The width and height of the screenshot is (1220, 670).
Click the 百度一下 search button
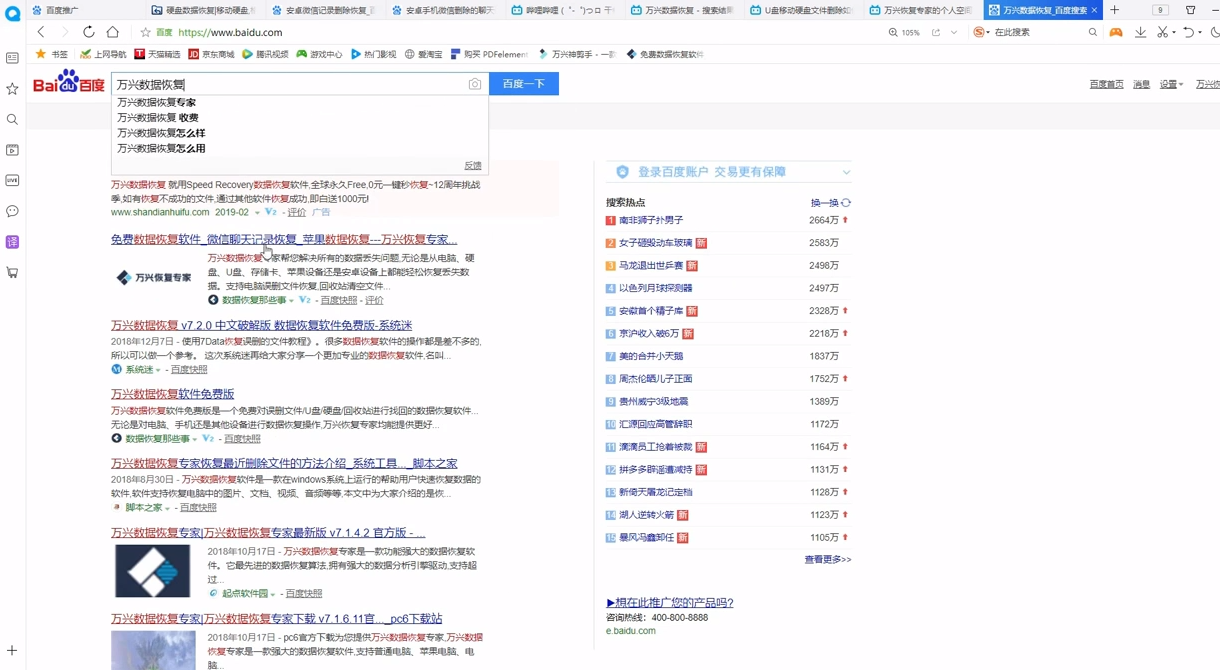(524, 84)
